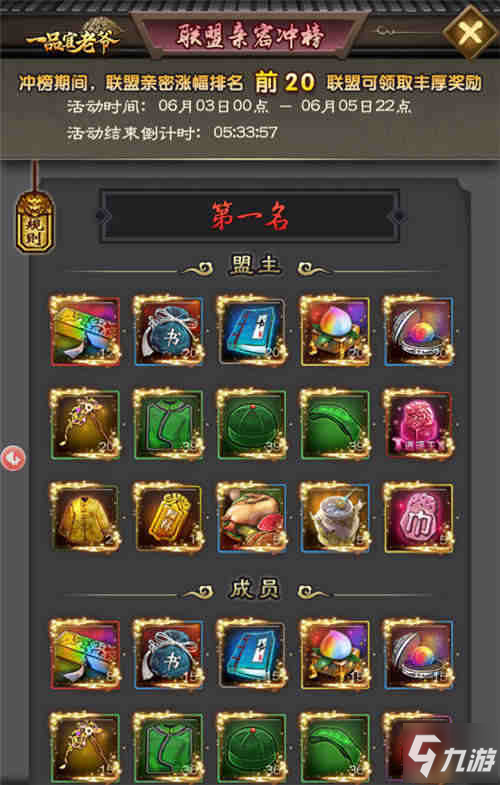Select rainbow peach in 盟主 rewards
This screenshot has width=500, height=785.
pos(335,331)
